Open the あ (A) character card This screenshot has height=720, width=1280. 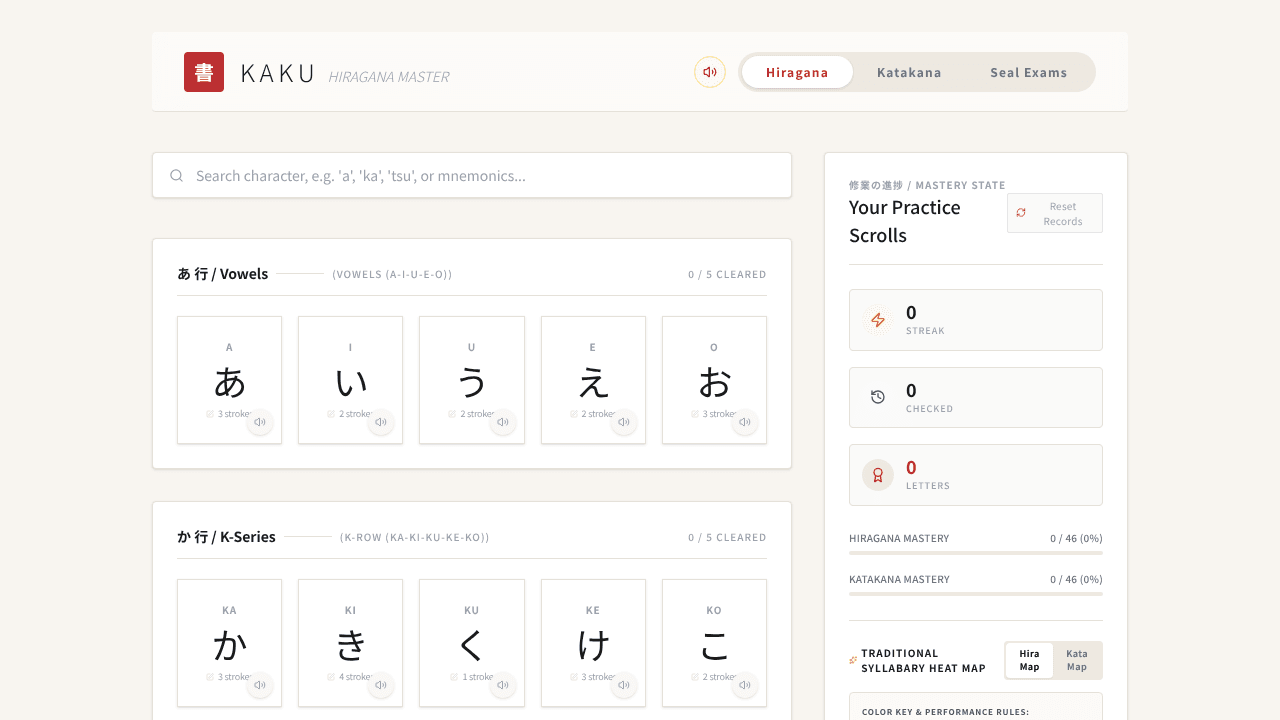point(229,380)
